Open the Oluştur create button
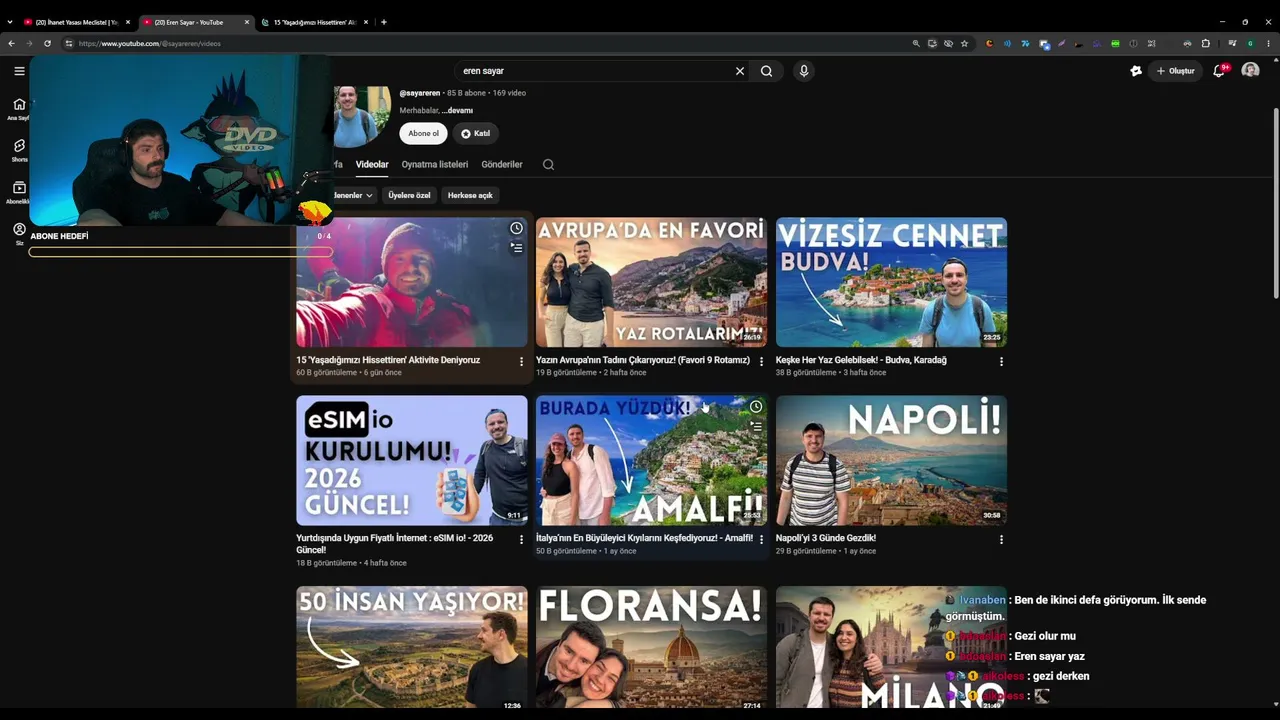1280x720 pixels. point(1175,71)
